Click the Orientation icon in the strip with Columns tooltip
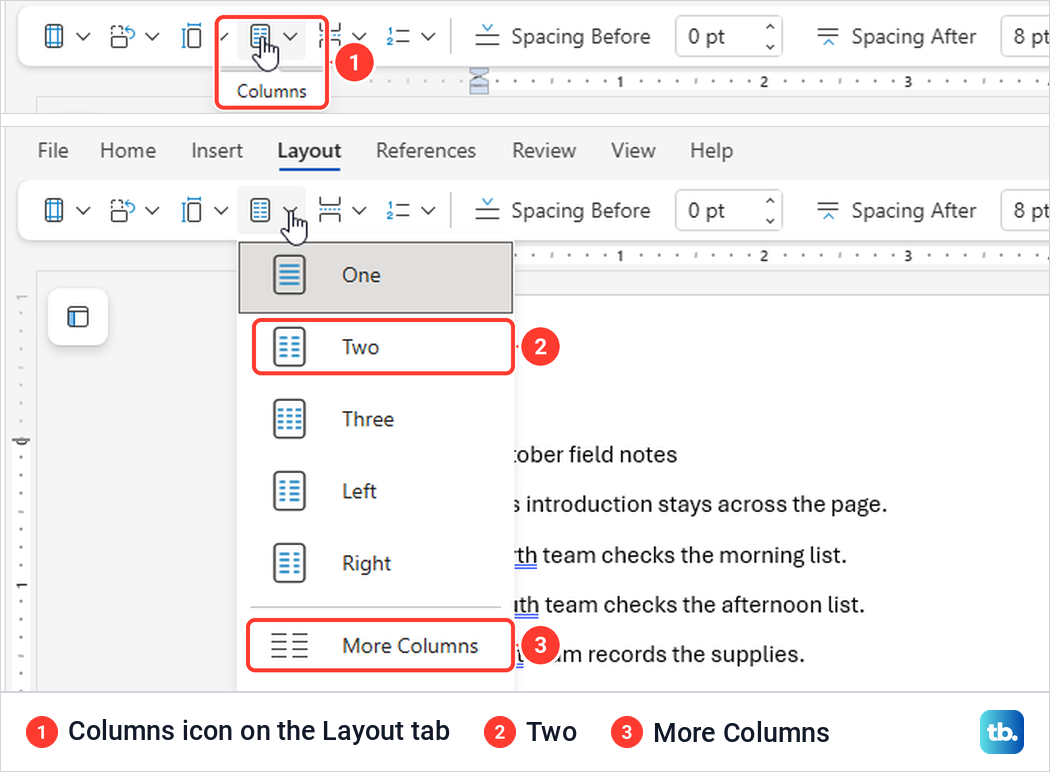 tap(123, 36)
